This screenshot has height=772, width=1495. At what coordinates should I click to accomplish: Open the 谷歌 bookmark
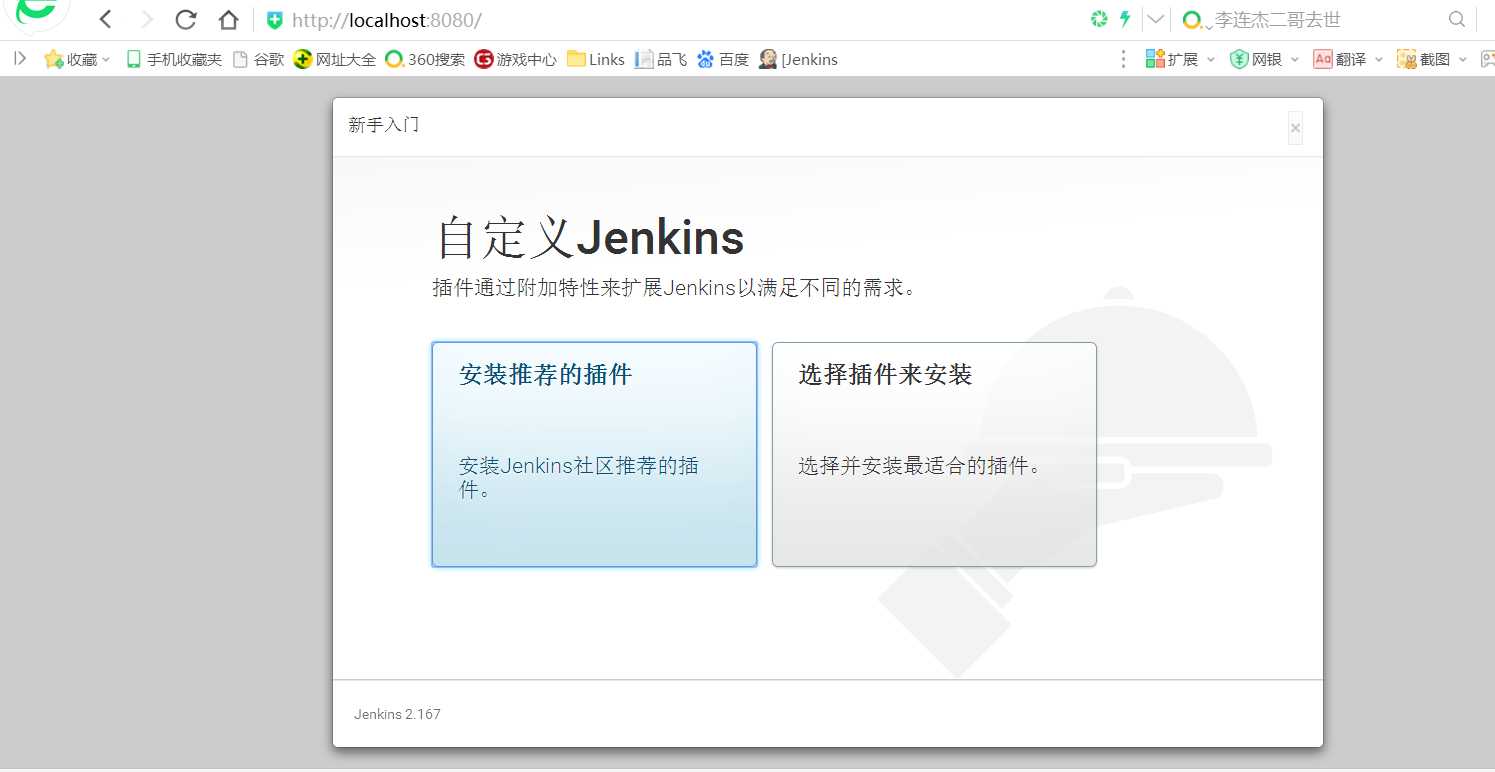click(x=259, y=59)
